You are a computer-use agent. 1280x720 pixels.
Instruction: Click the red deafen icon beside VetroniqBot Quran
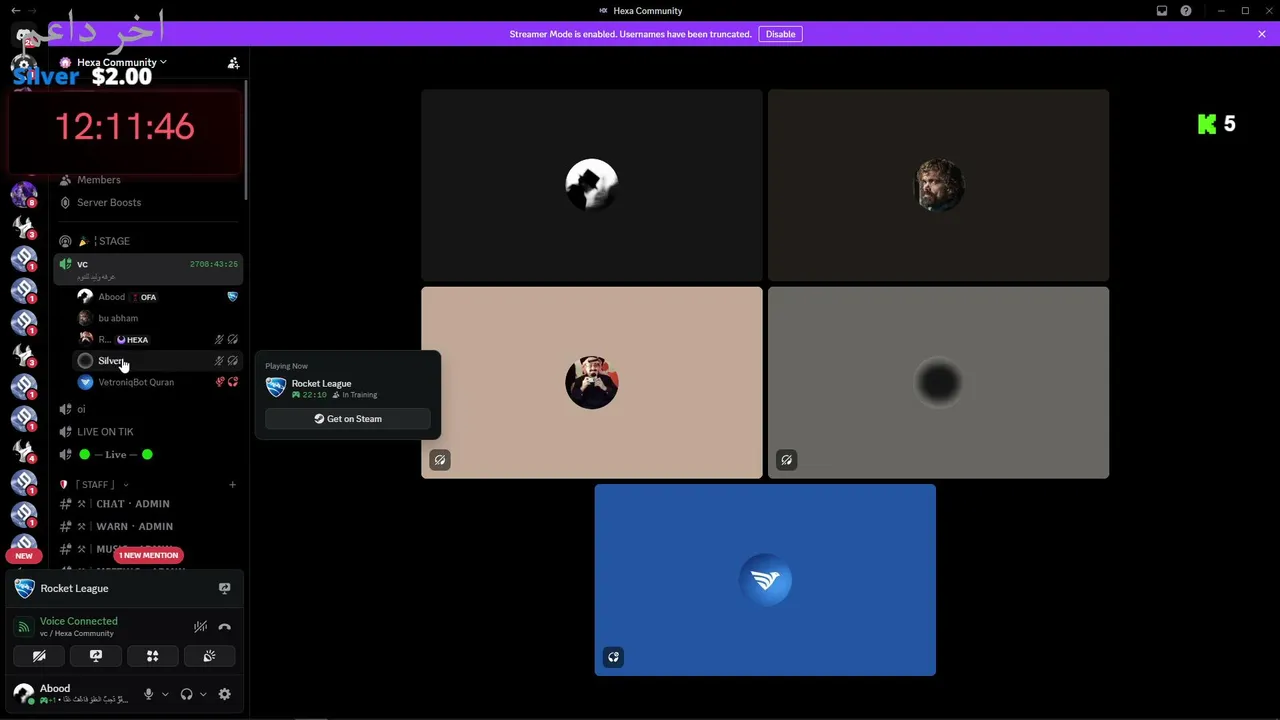click(233, 382)
